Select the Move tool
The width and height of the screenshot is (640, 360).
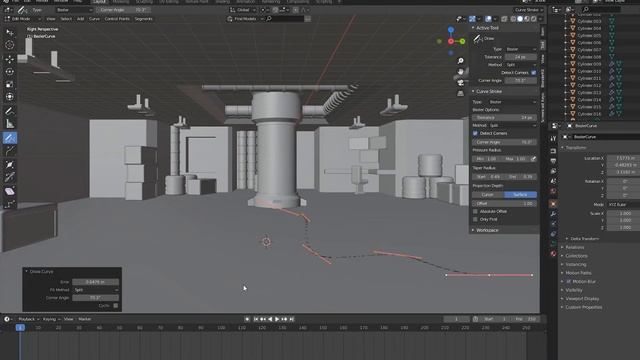9,59
